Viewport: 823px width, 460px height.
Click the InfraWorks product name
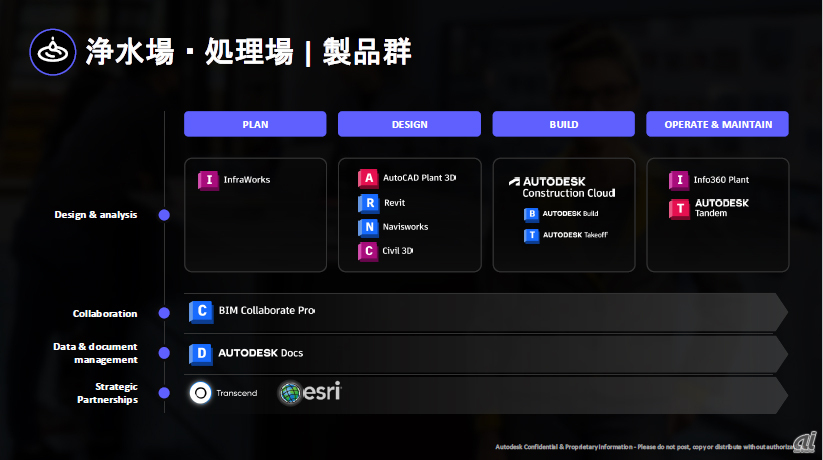(247, 180)
